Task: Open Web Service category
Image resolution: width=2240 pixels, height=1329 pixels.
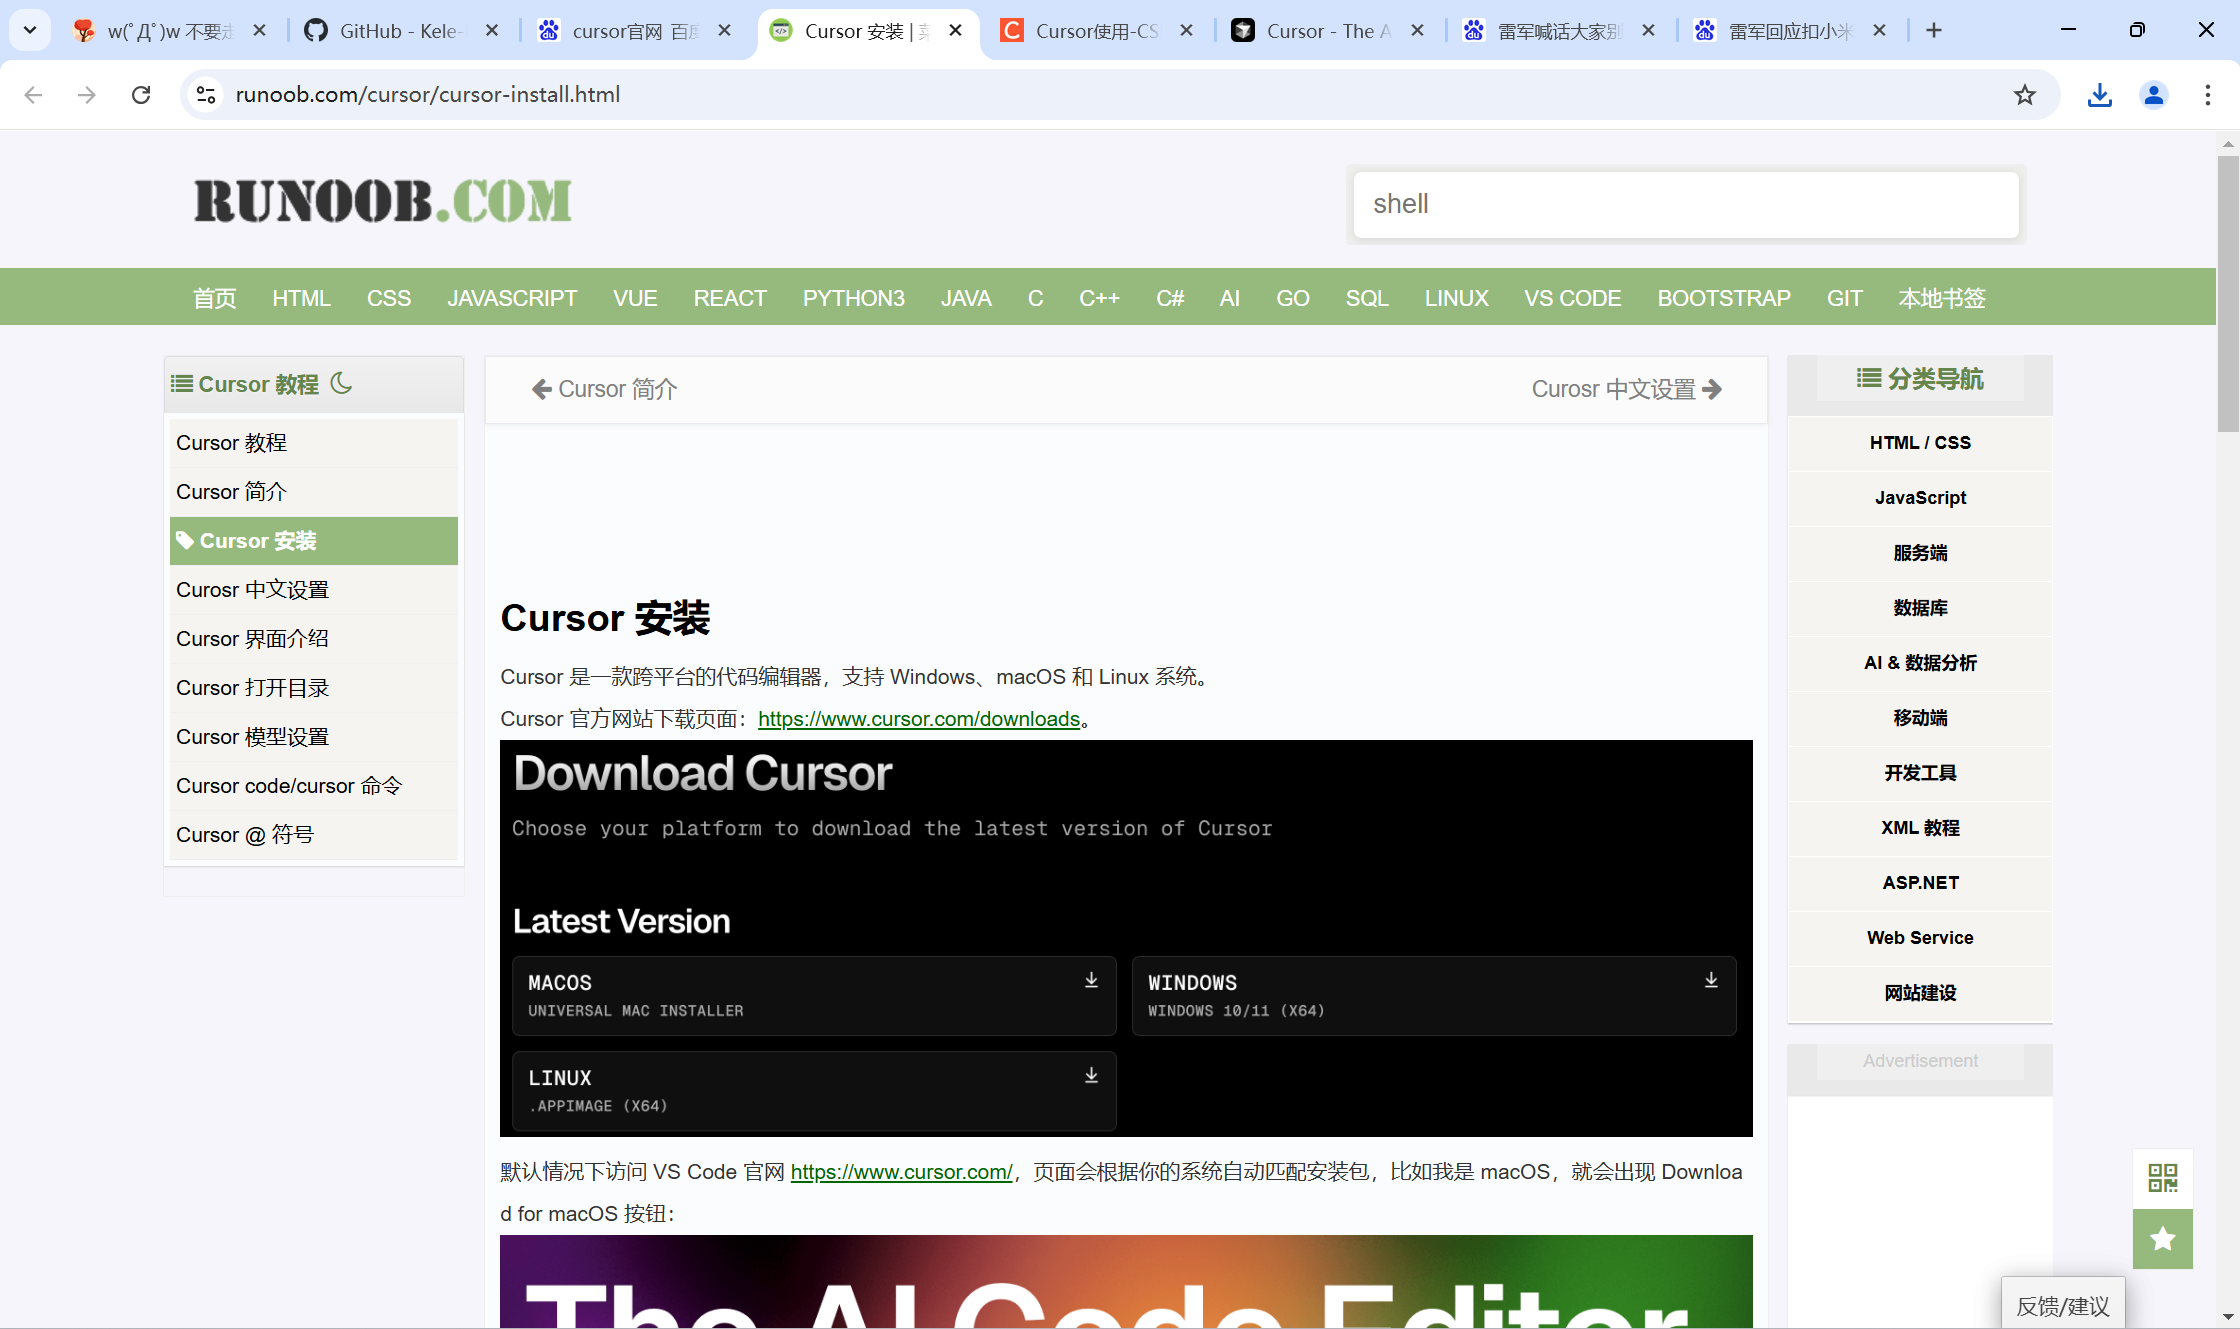Action: pos(1920,938)
